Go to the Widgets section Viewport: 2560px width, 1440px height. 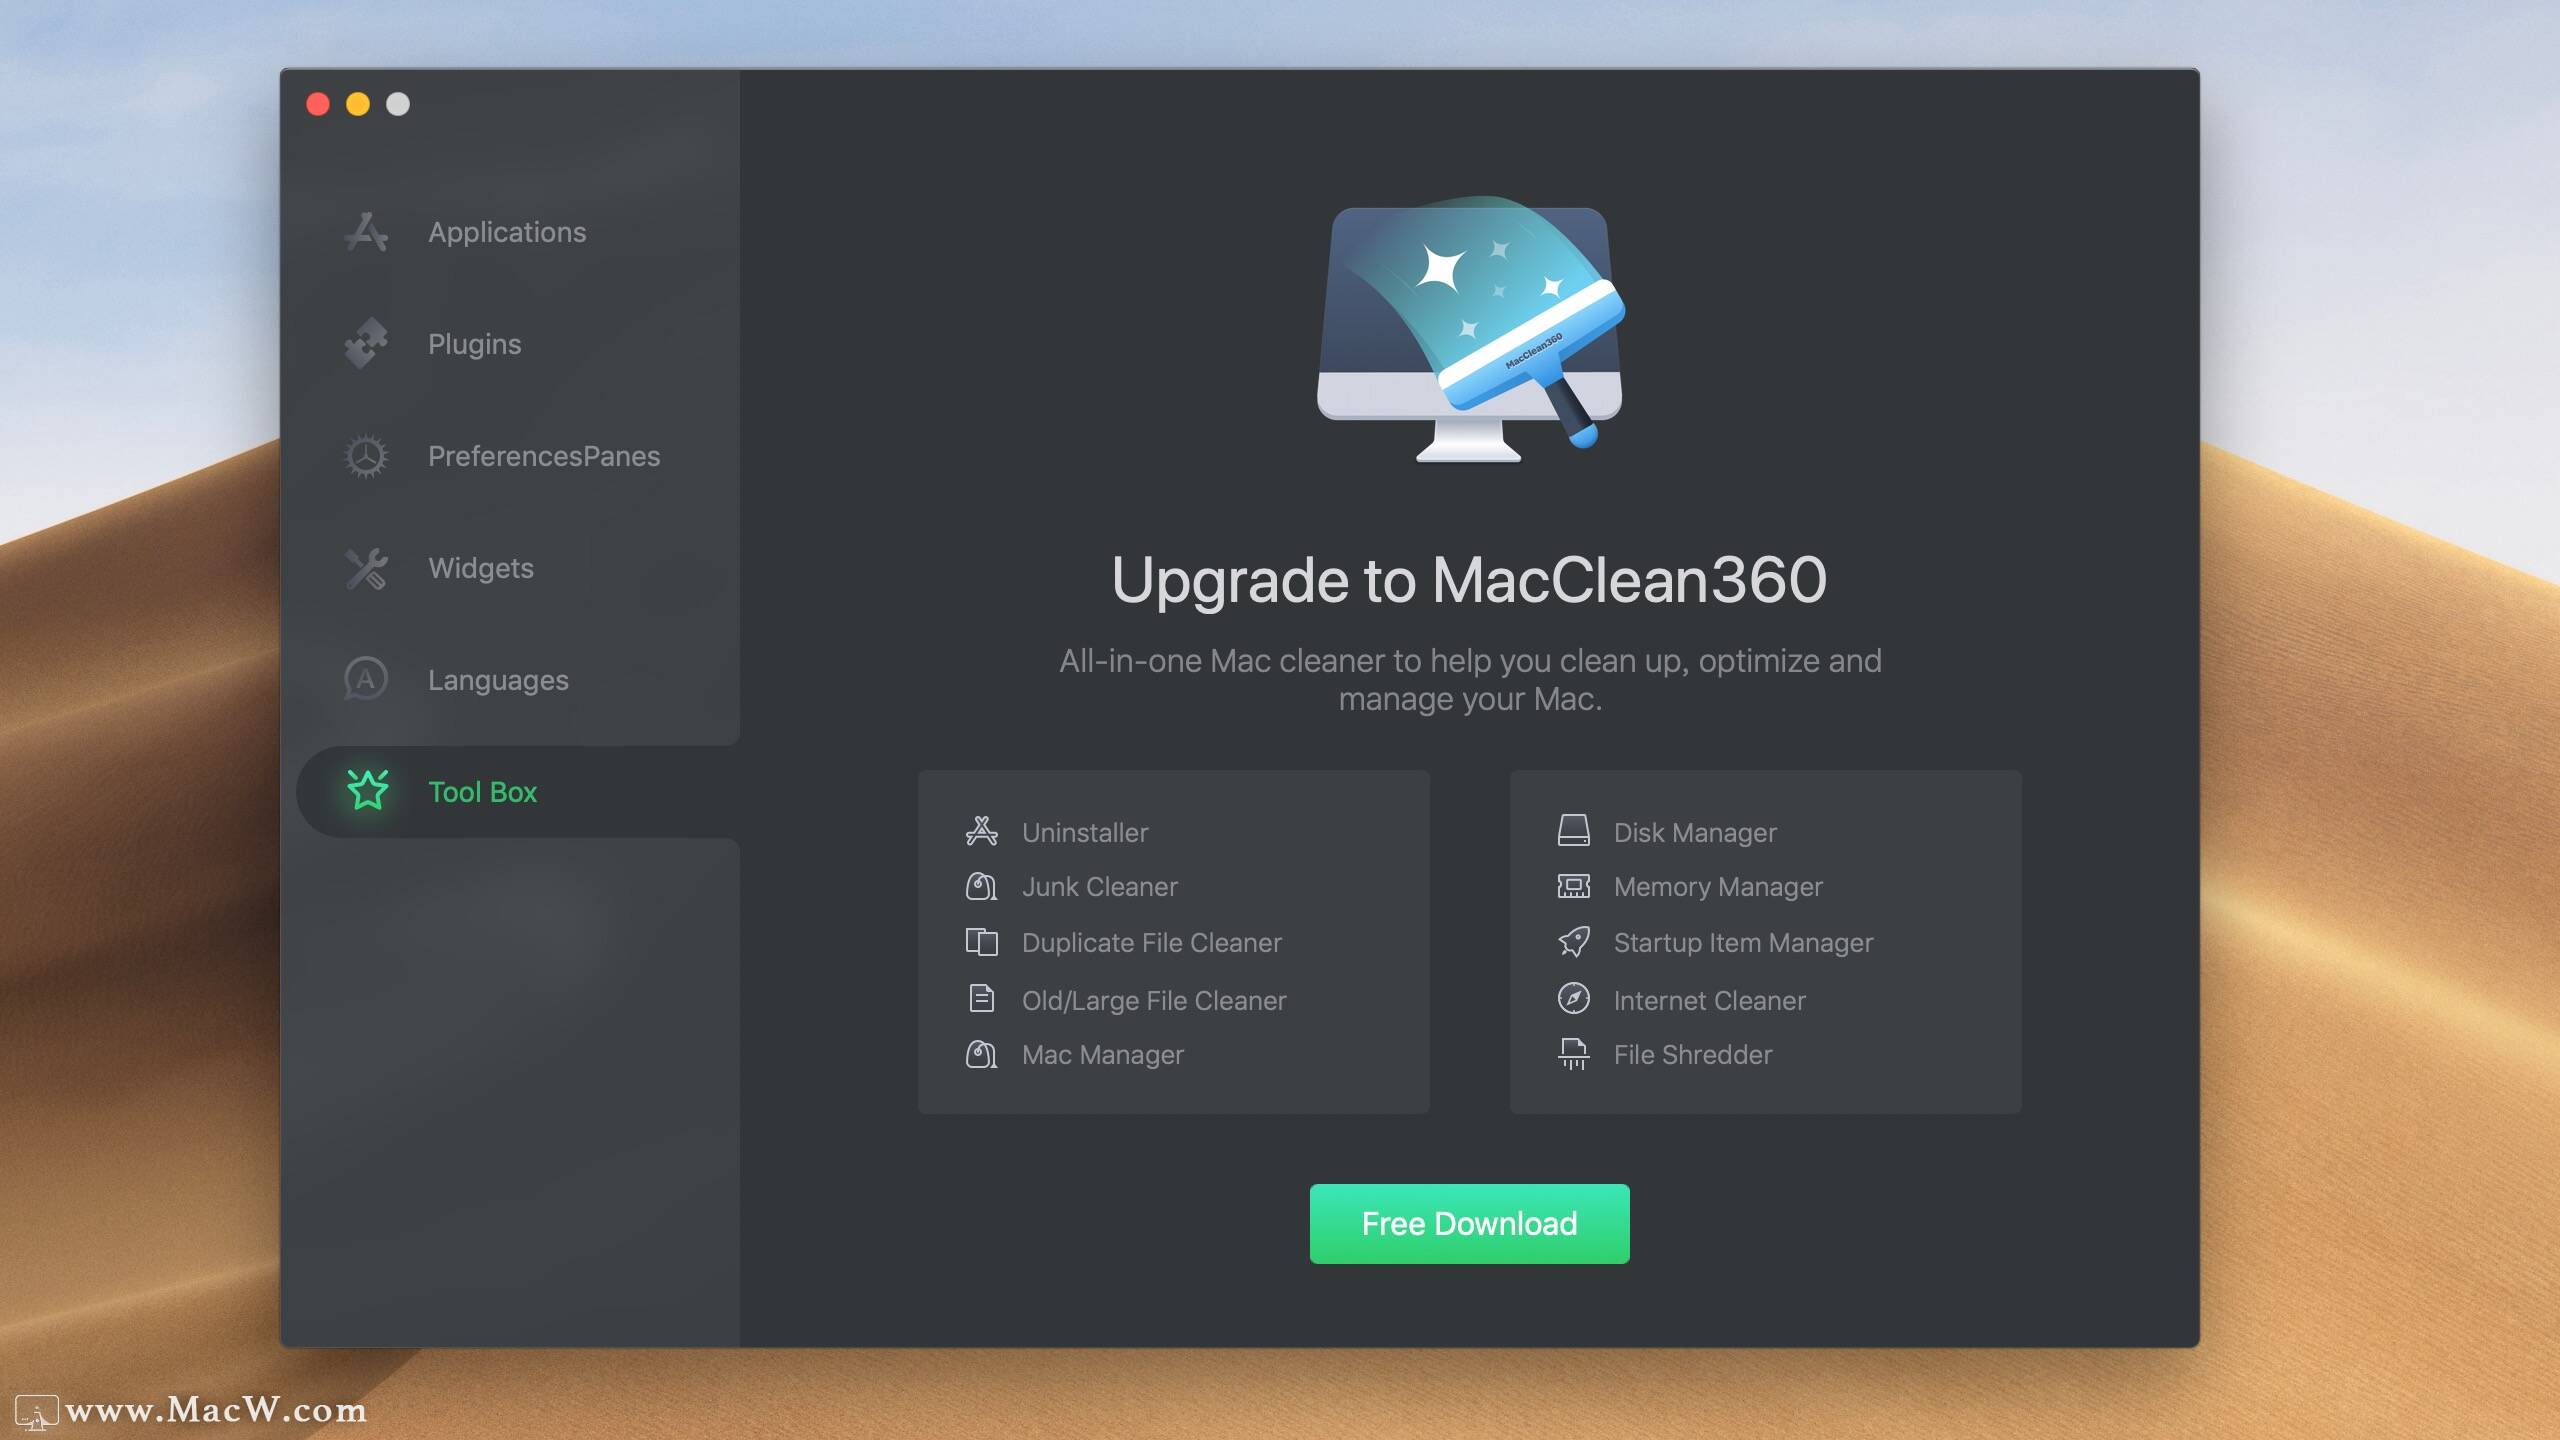(x=518, y=568)
